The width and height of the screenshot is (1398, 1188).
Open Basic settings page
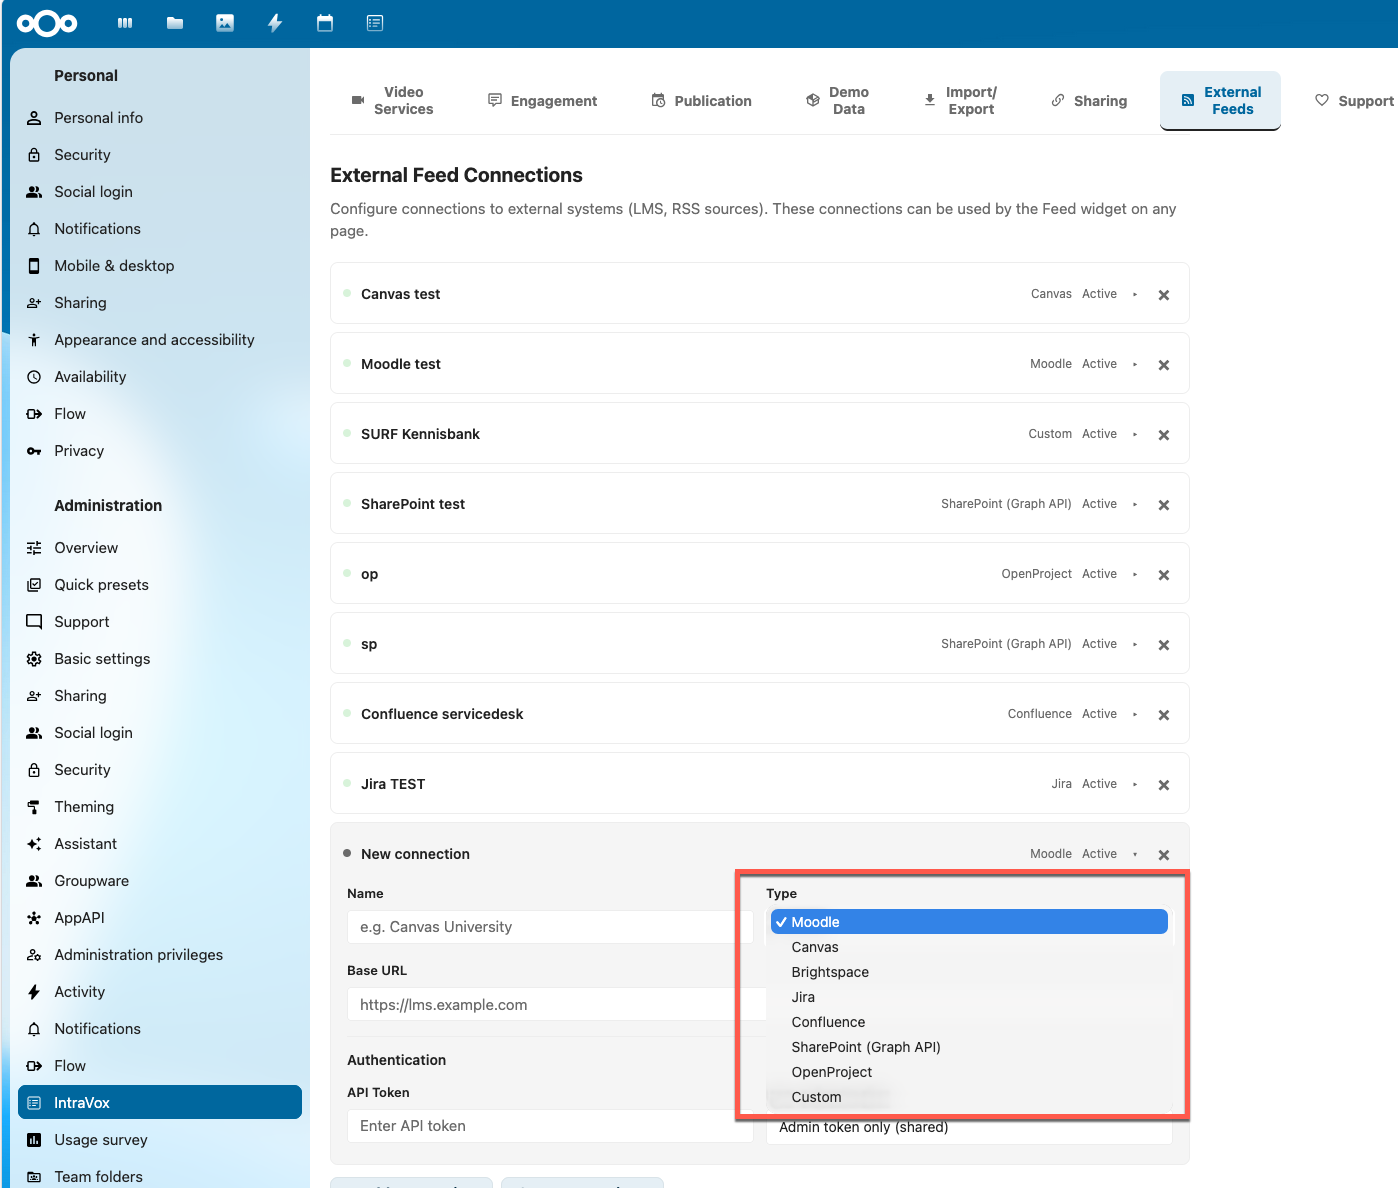(160, 659)
